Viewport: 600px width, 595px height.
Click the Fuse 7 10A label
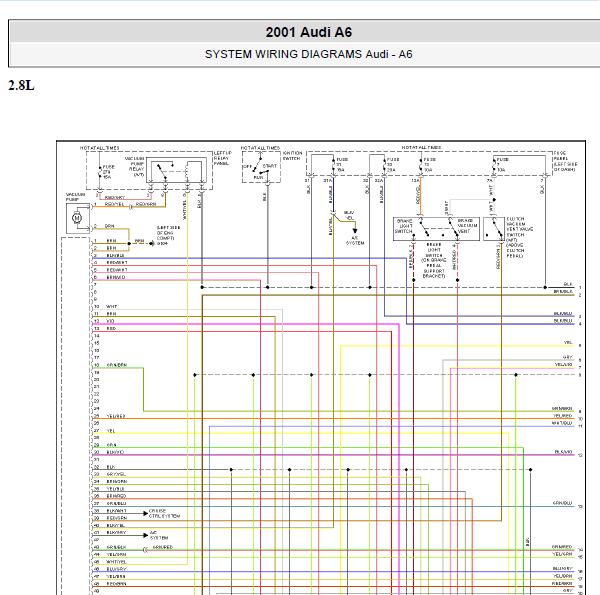pyautogui.click(x=502, y=165)
